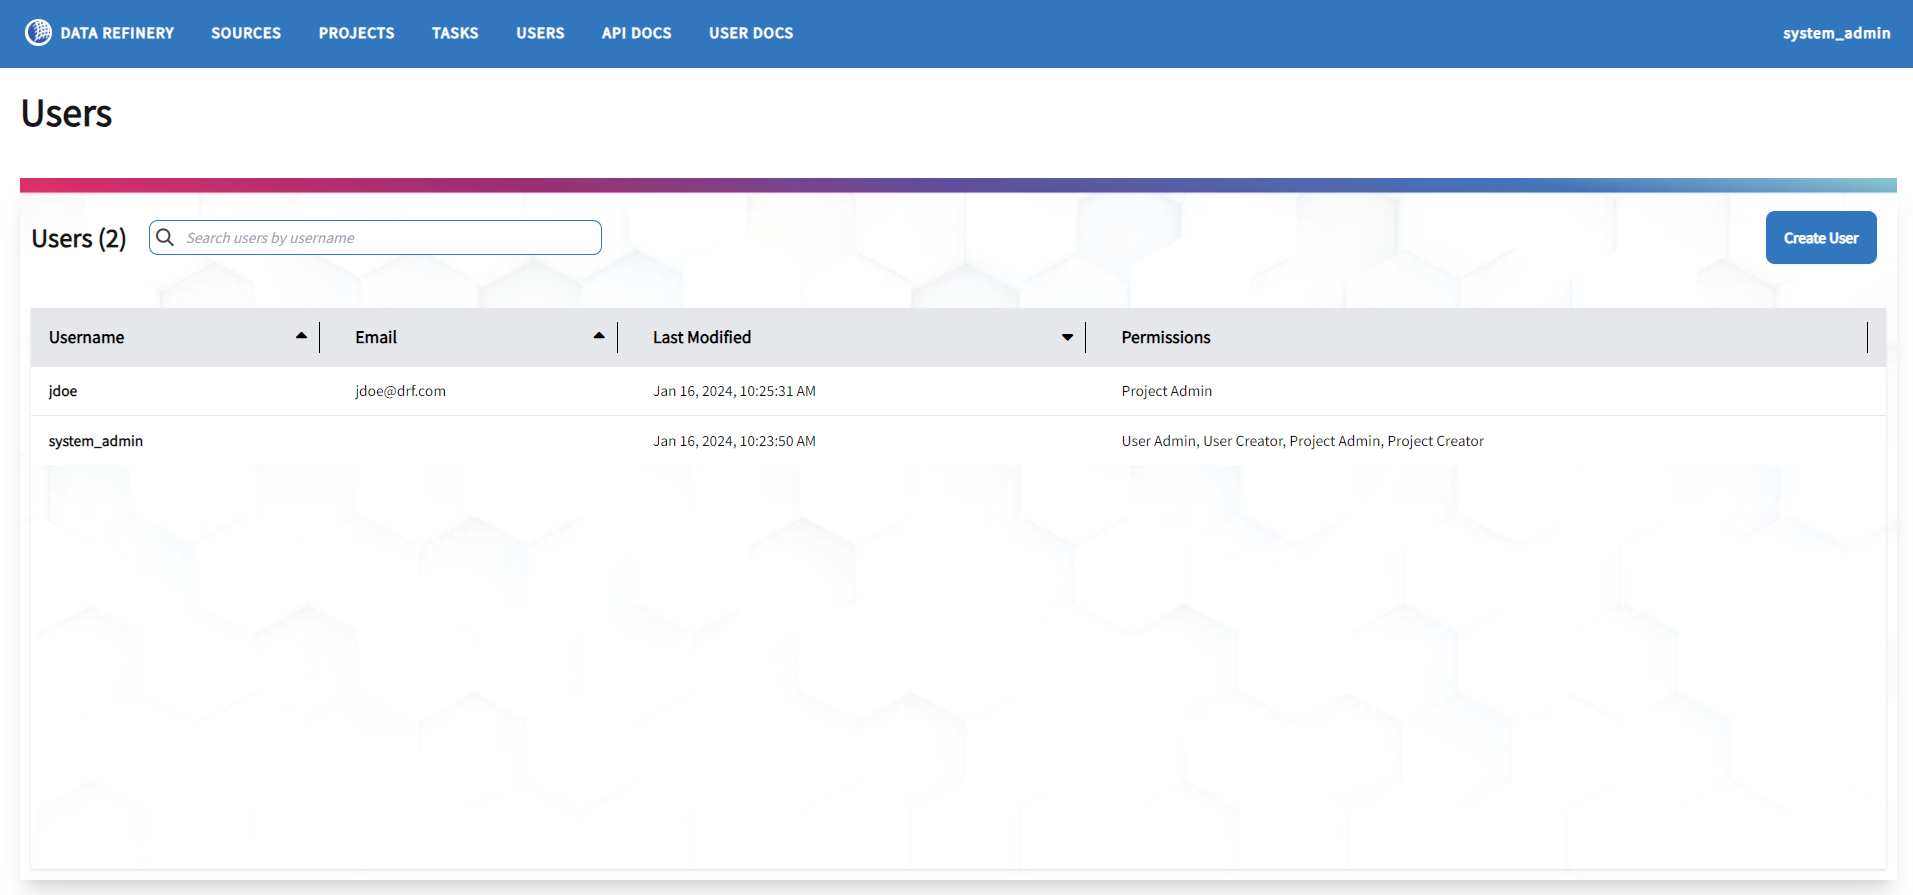
Task: Click the jdoe@drf.com email cell
Action: click(400, 391)
